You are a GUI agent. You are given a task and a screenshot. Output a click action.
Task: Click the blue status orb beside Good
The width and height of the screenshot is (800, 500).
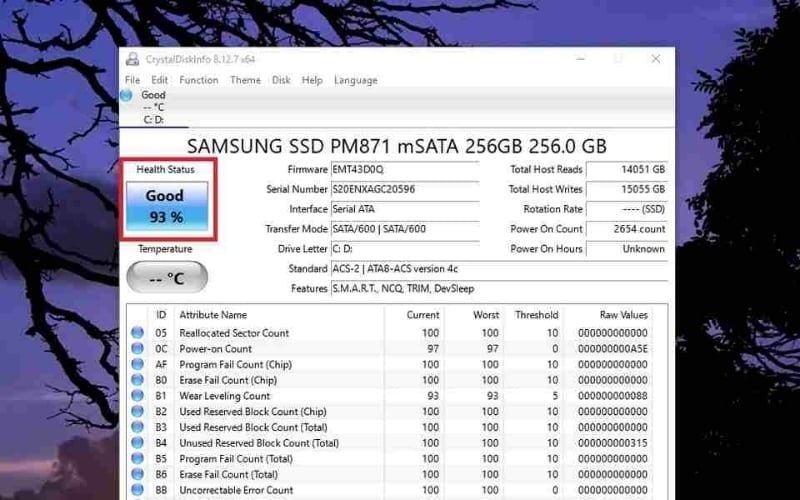click(127, 95)
